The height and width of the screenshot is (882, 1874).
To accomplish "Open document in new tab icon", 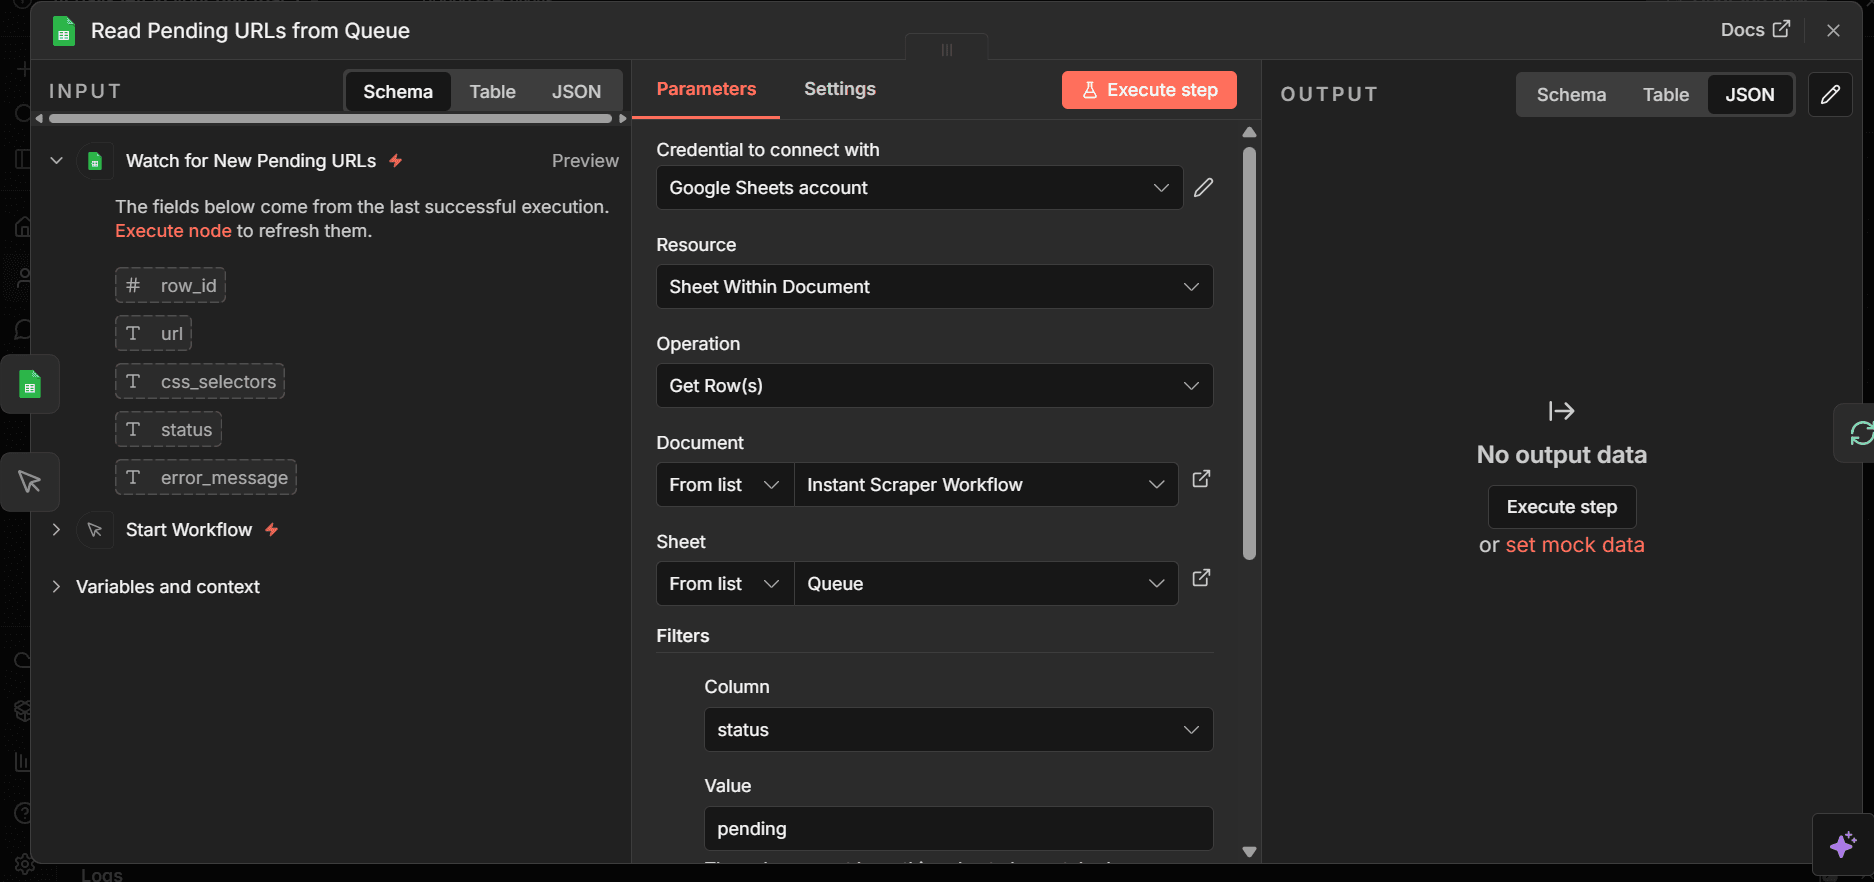I will tap(1202, 479).
